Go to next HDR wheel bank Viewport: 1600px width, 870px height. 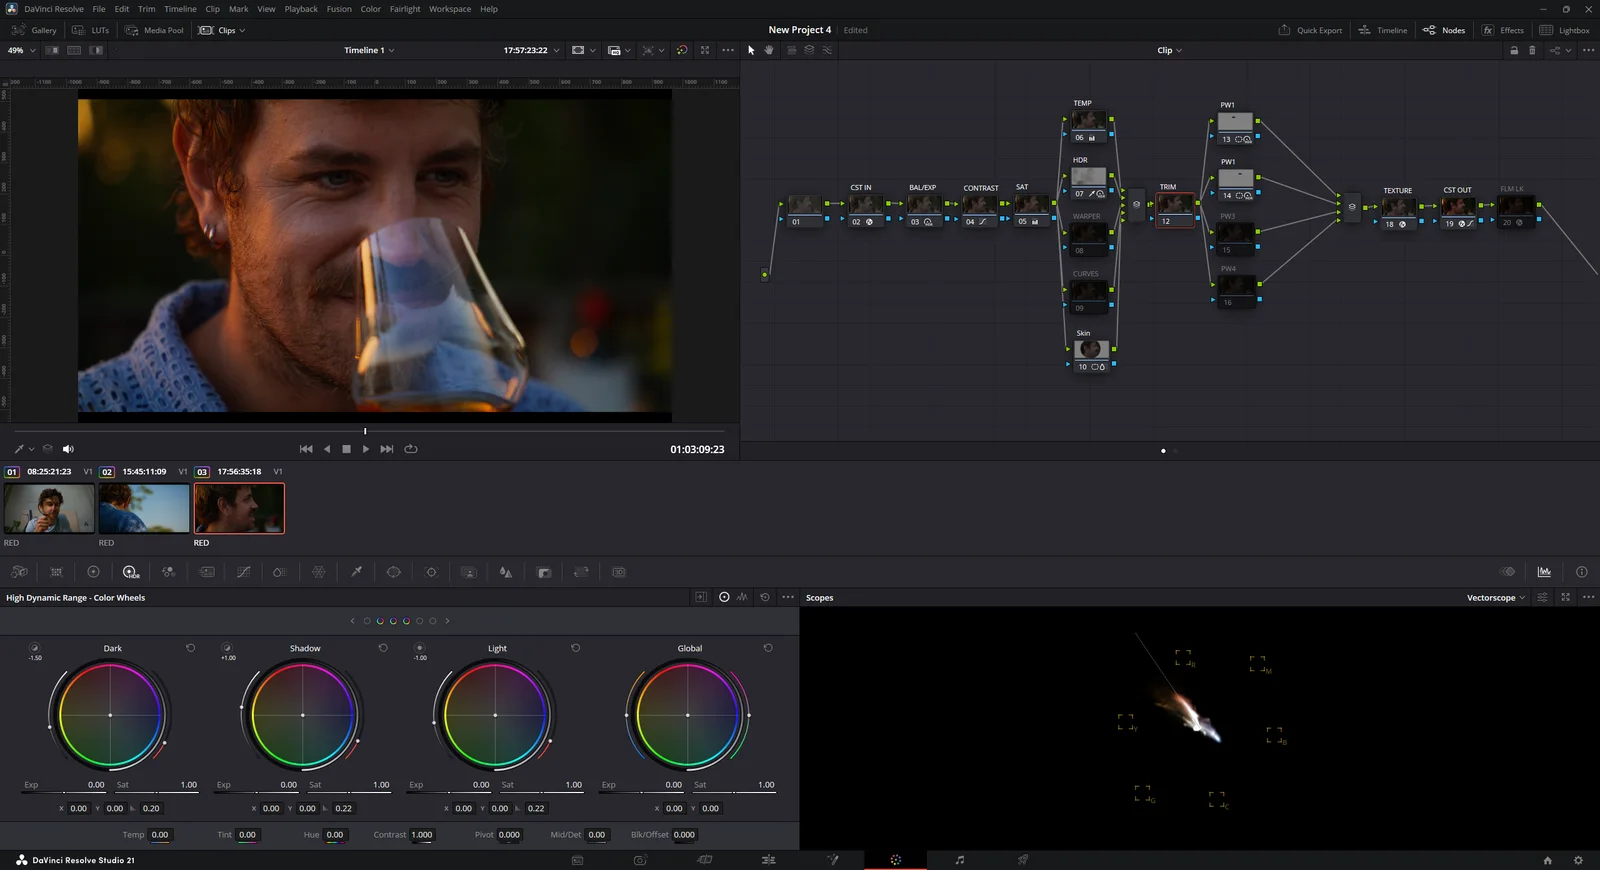(x=447, y=621)
